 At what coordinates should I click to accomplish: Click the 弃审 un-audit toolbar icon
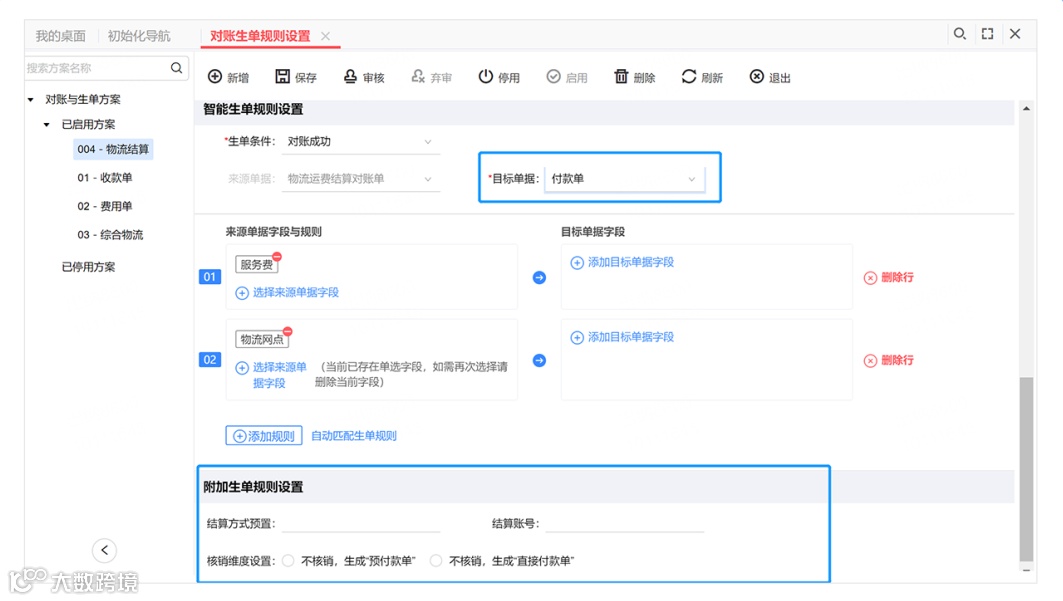click(x=418, y=77)
